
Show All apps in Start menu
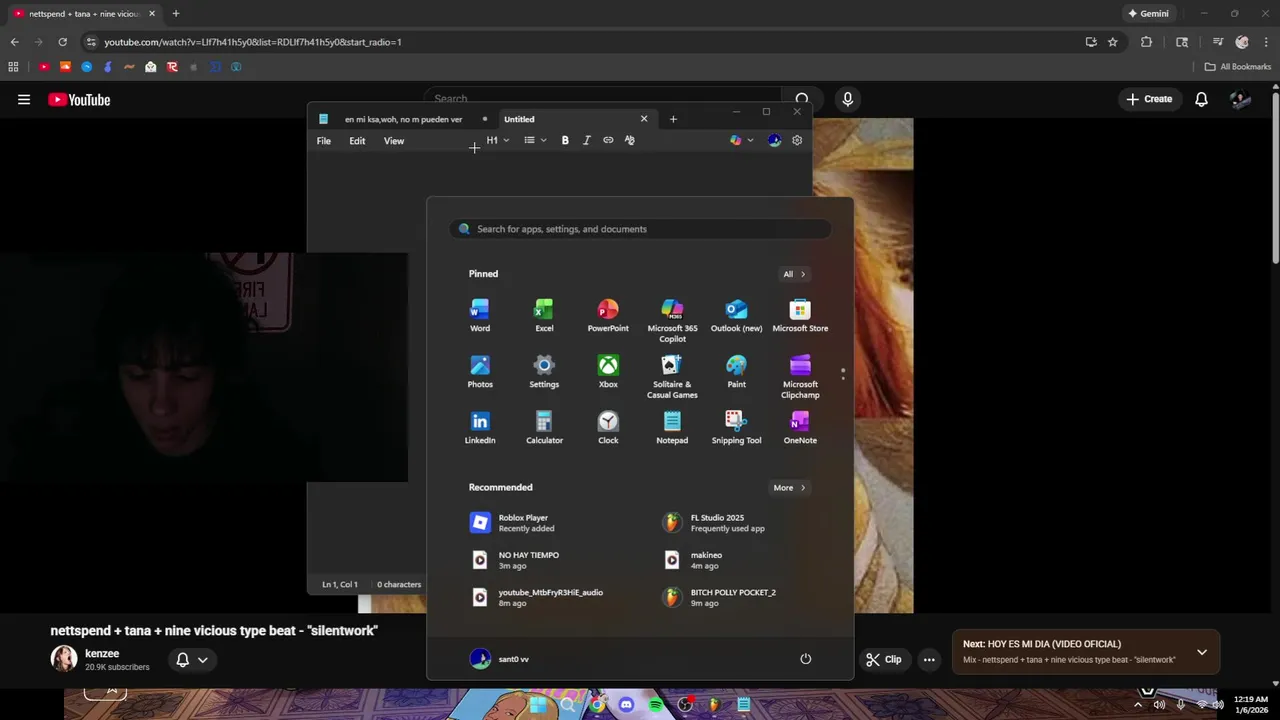tap(794, 274)
